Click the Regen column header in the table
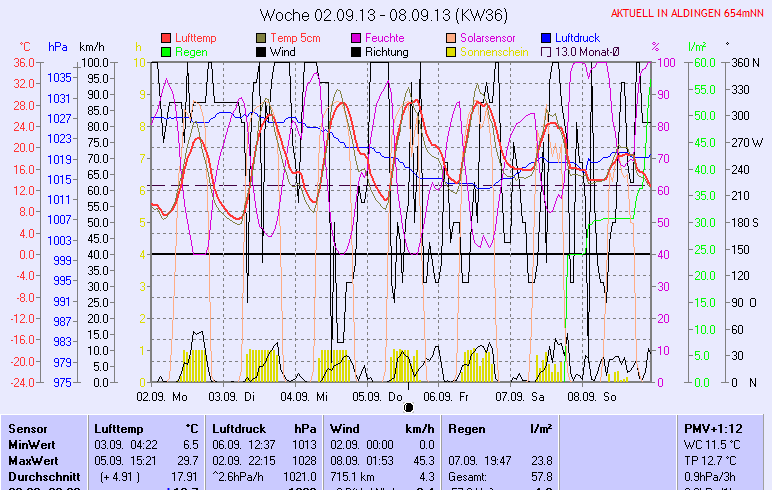Screen dimensions: 772x490 click(468, 428)
